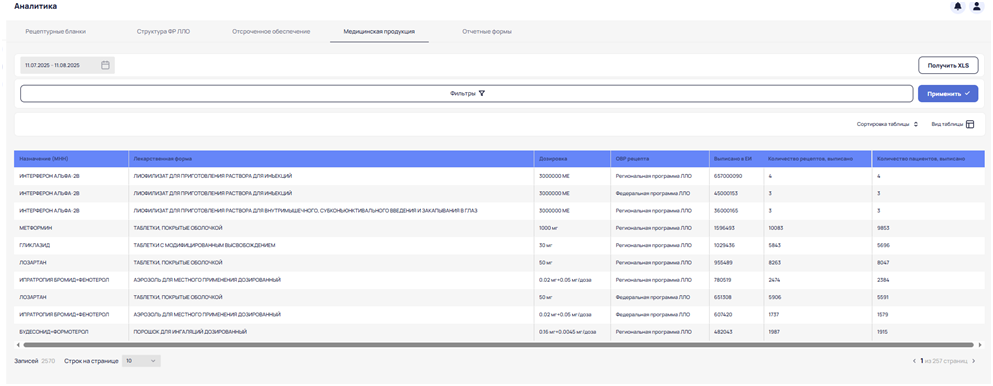Screen dimensions: 993x386
Task: Switch to Рецептурные бланки tab
Action: 56,31
